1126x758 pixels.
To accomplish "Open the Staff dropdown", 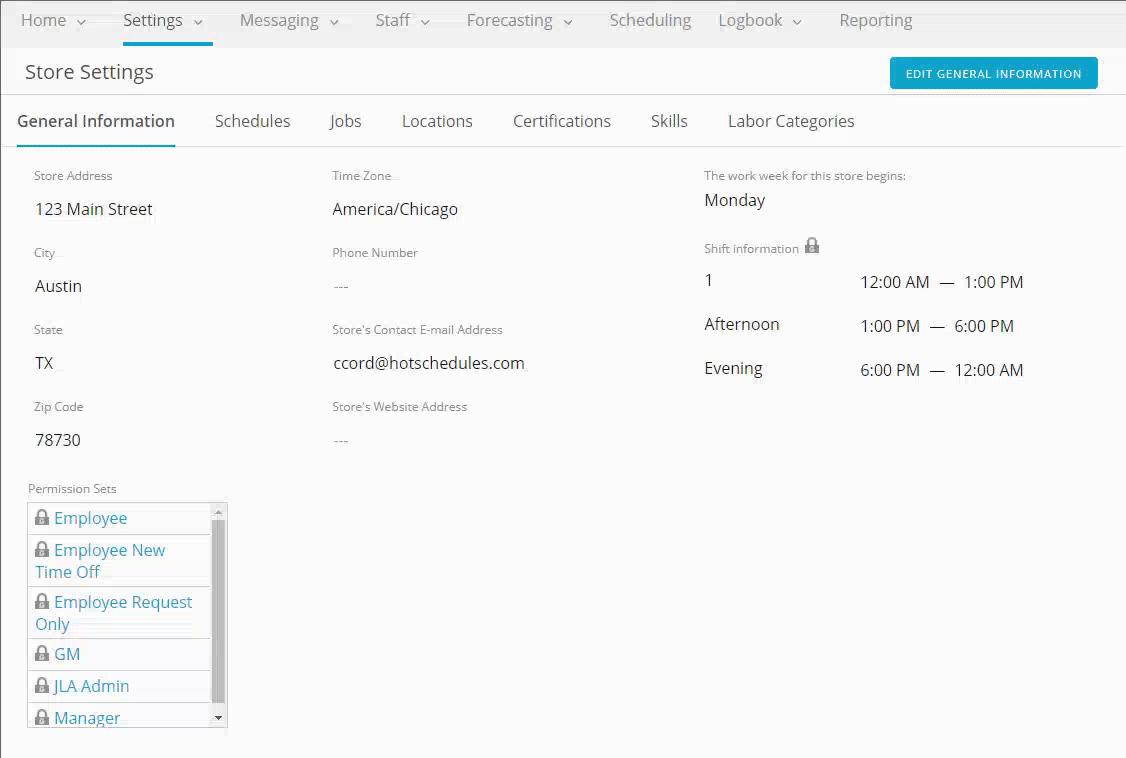I will [x=425, y=20].
